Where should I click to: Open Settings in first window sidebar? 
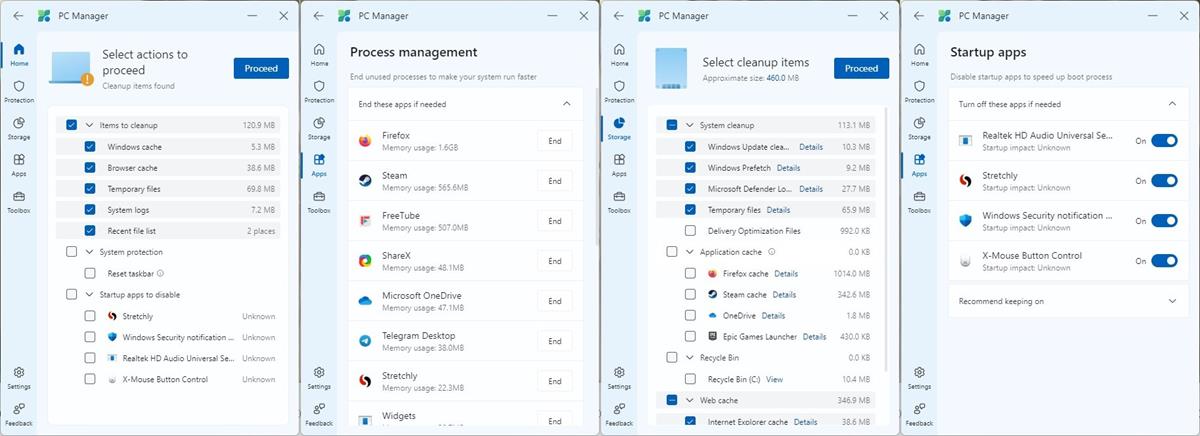[19, 378]
